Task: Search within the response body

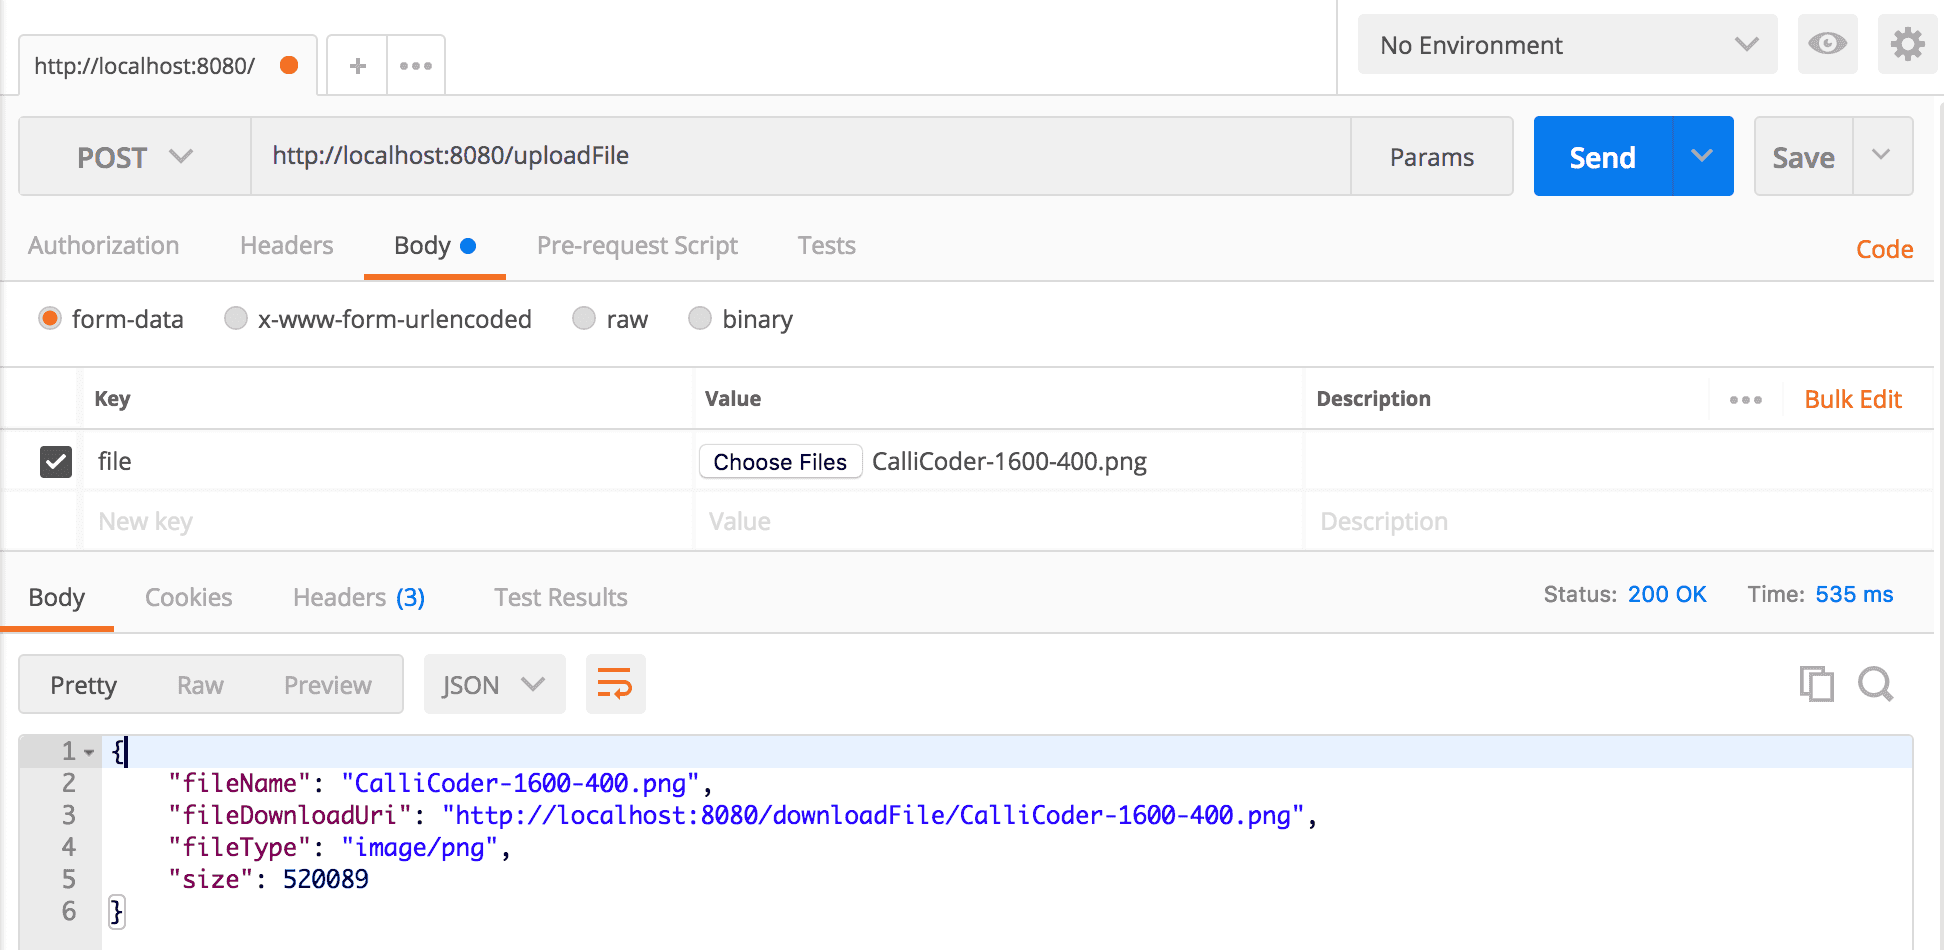Action: coord(1876,684)
